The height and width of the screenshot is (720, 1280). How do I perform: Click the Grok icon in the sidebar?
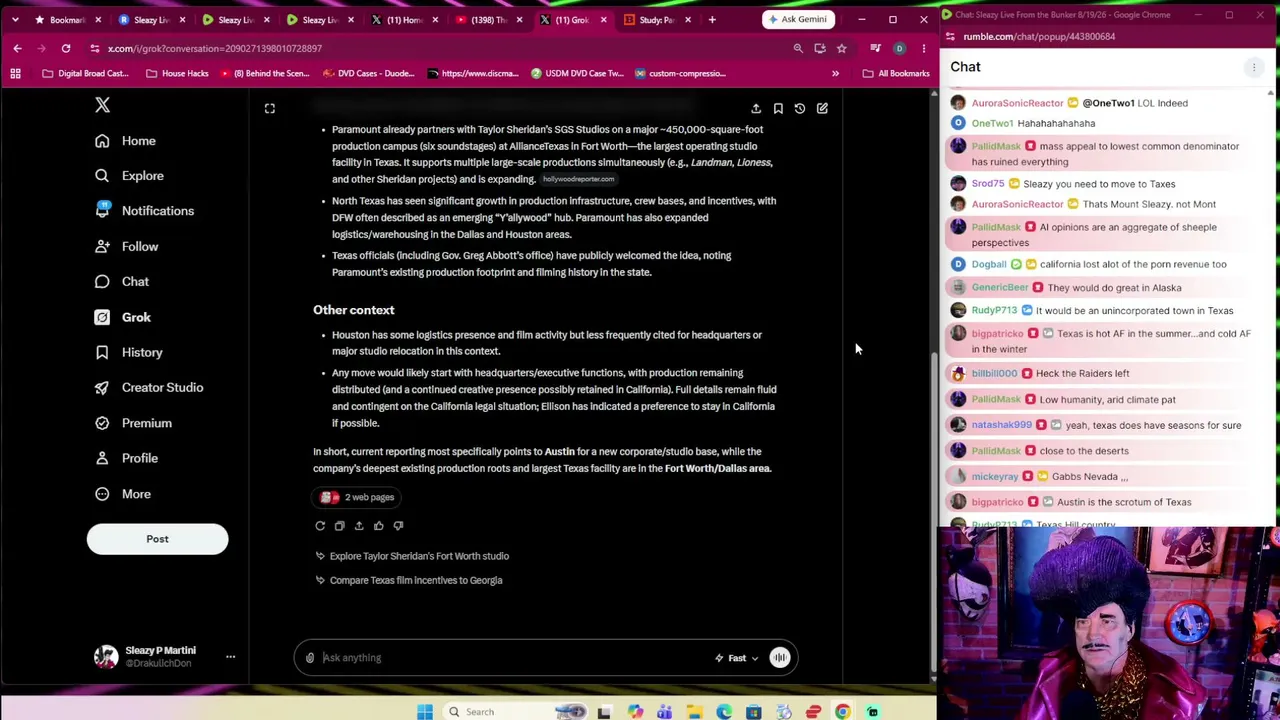[x=102, y=317]
